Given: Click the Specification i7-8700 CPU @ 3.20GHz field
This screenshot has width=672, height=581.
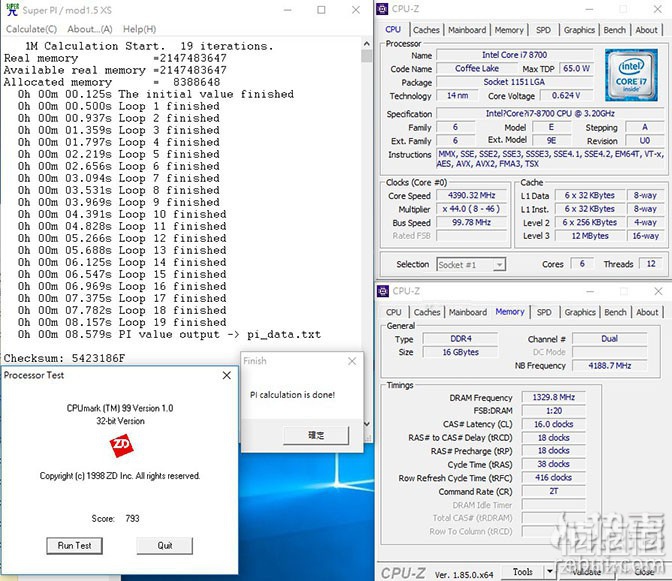Looking at the screenshot, I should point(550,114).
